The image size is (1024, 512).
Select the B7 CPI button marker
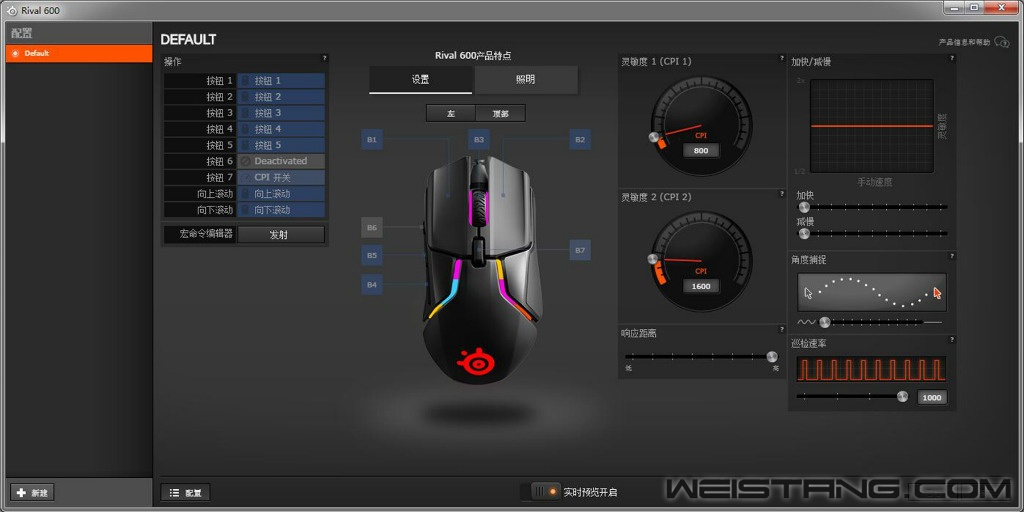(580, 249)
